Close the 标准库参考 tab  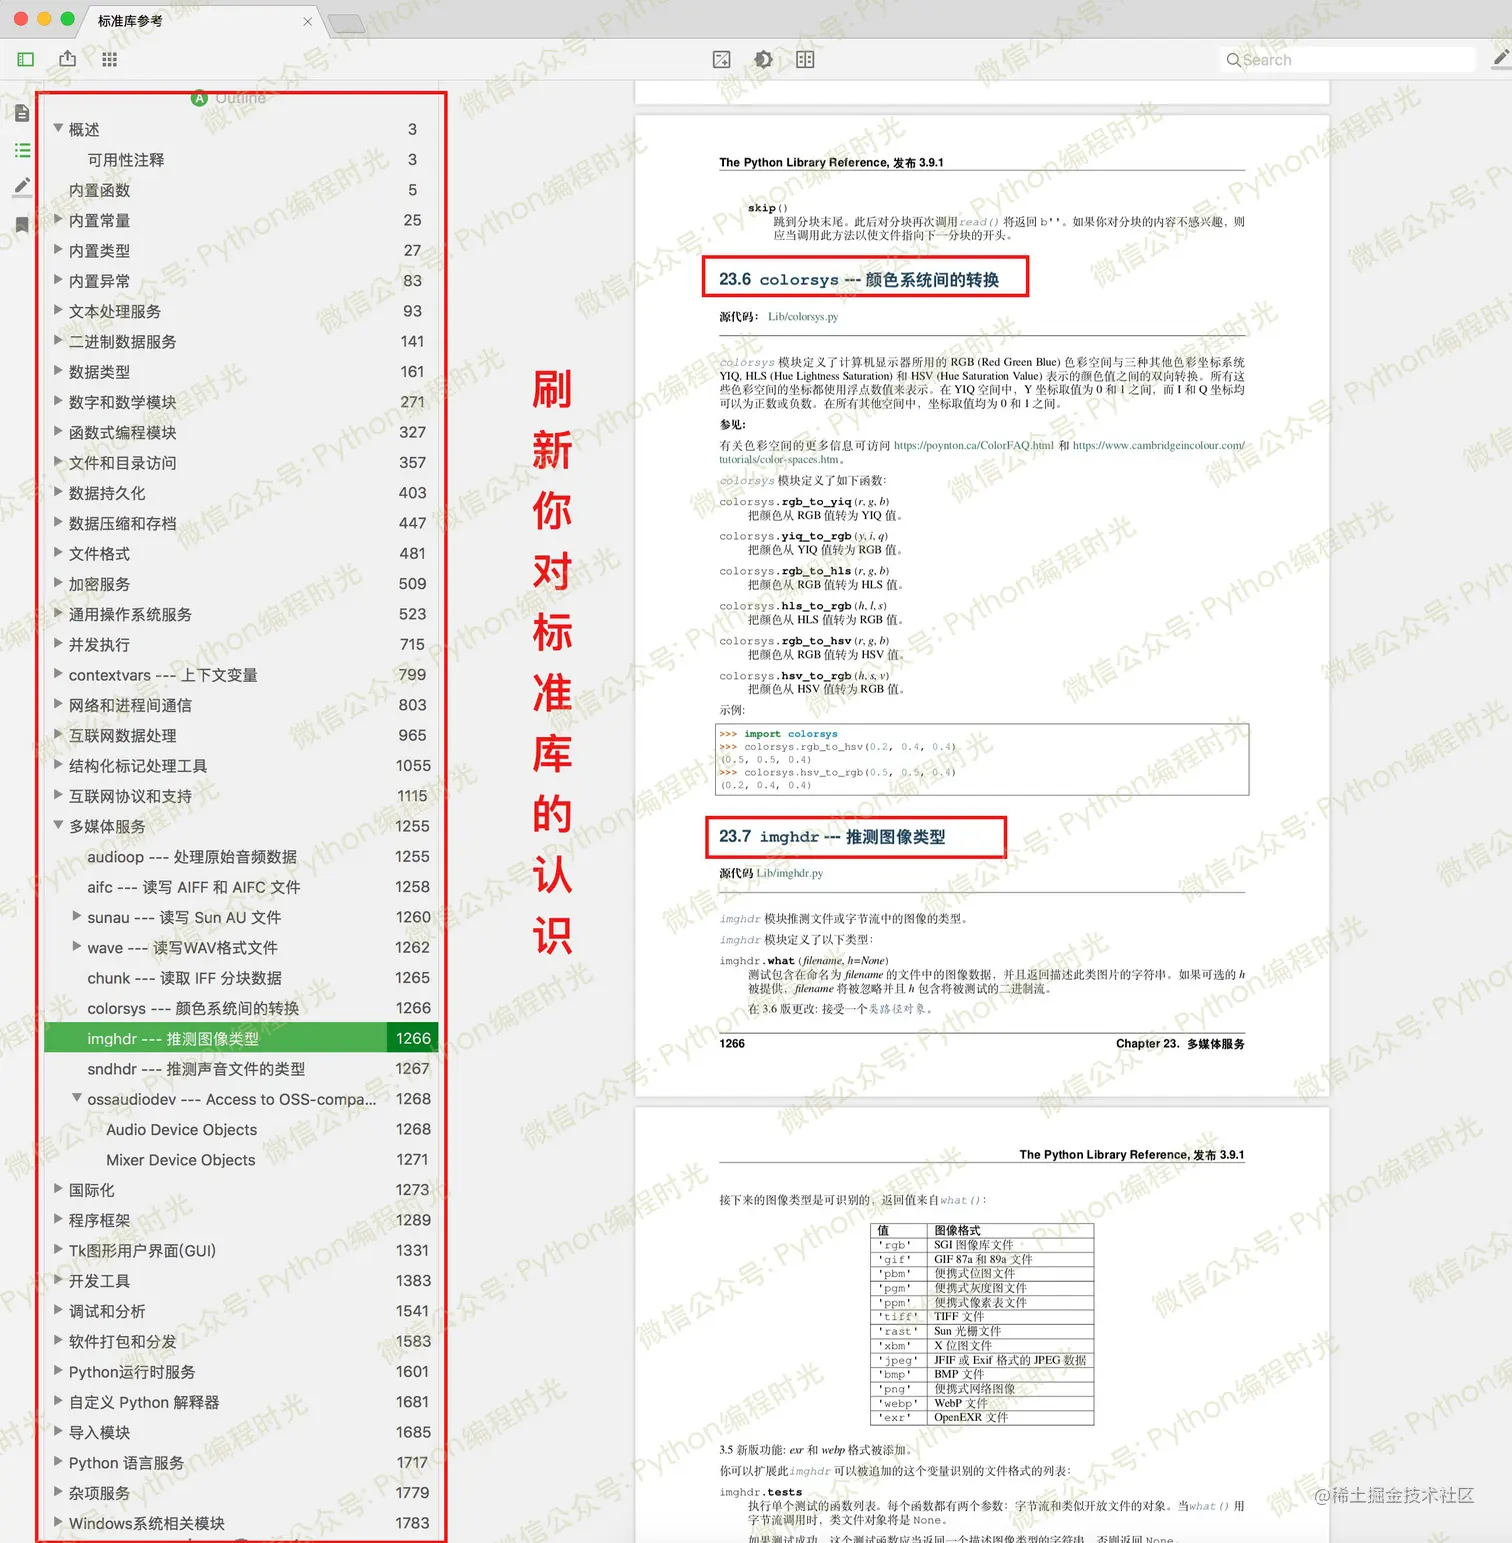[x=307, y=21]
